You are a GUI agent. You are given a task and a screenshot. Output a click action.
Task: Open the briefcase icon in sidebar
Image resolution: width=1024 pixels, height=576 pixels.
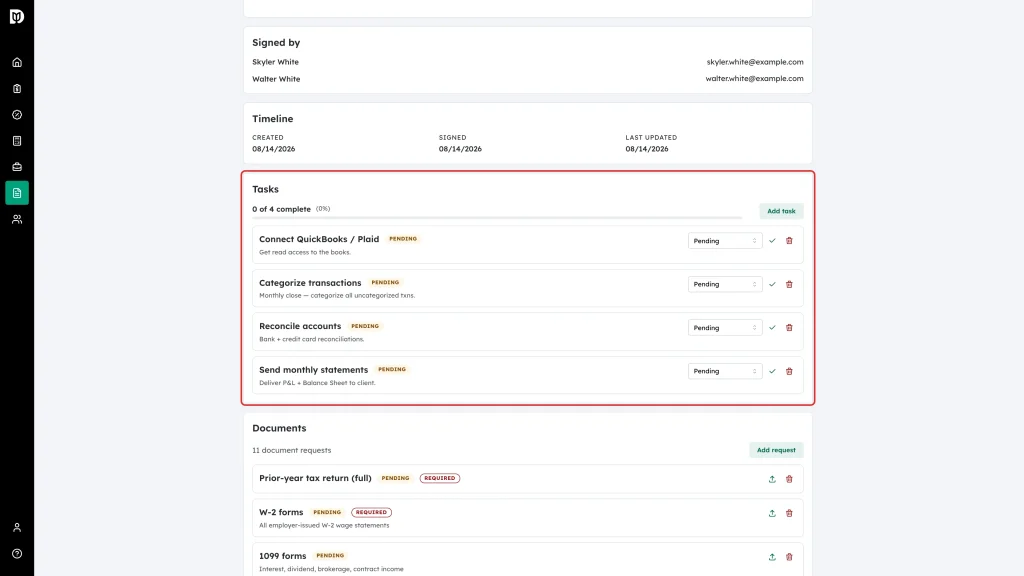(x=17, y=167)
